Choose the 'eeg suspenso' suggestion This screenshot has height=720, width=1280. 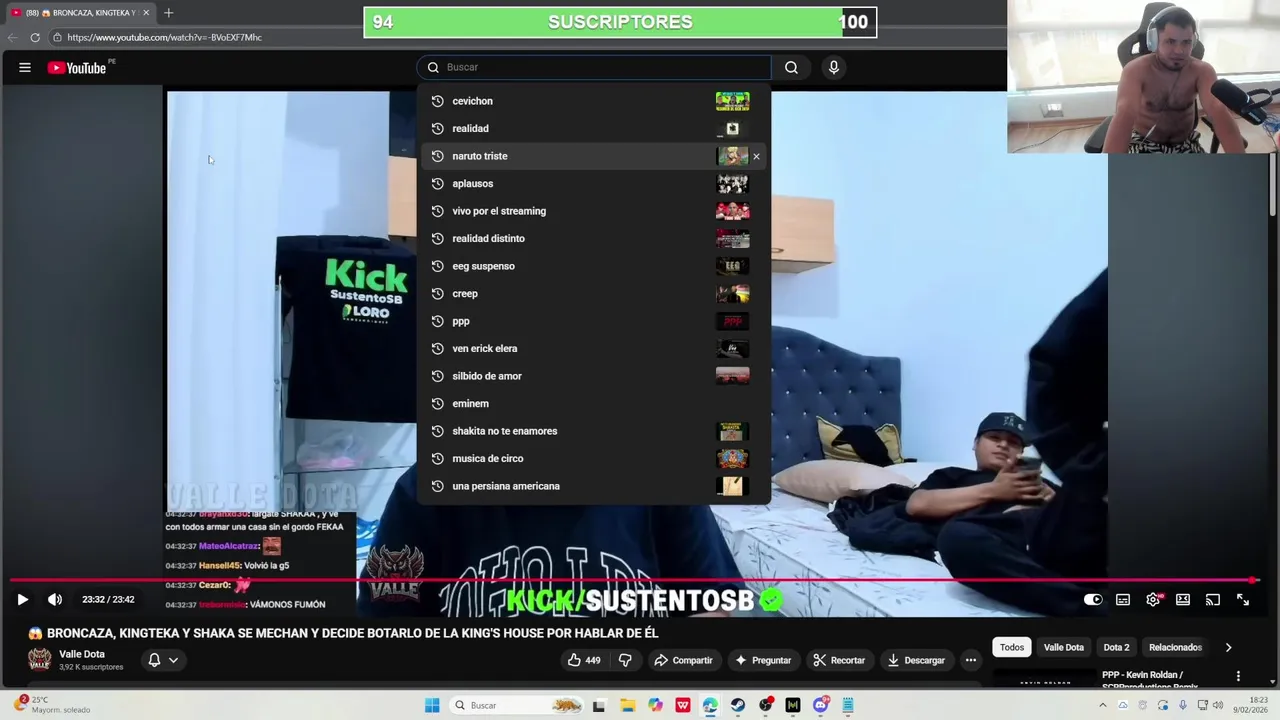pyautogui.click(x=594, y=266)
